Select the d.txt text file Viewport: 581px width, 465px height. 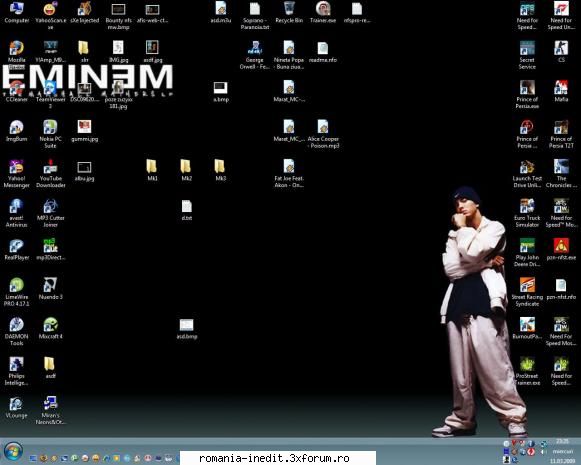[x=186, y=210]
